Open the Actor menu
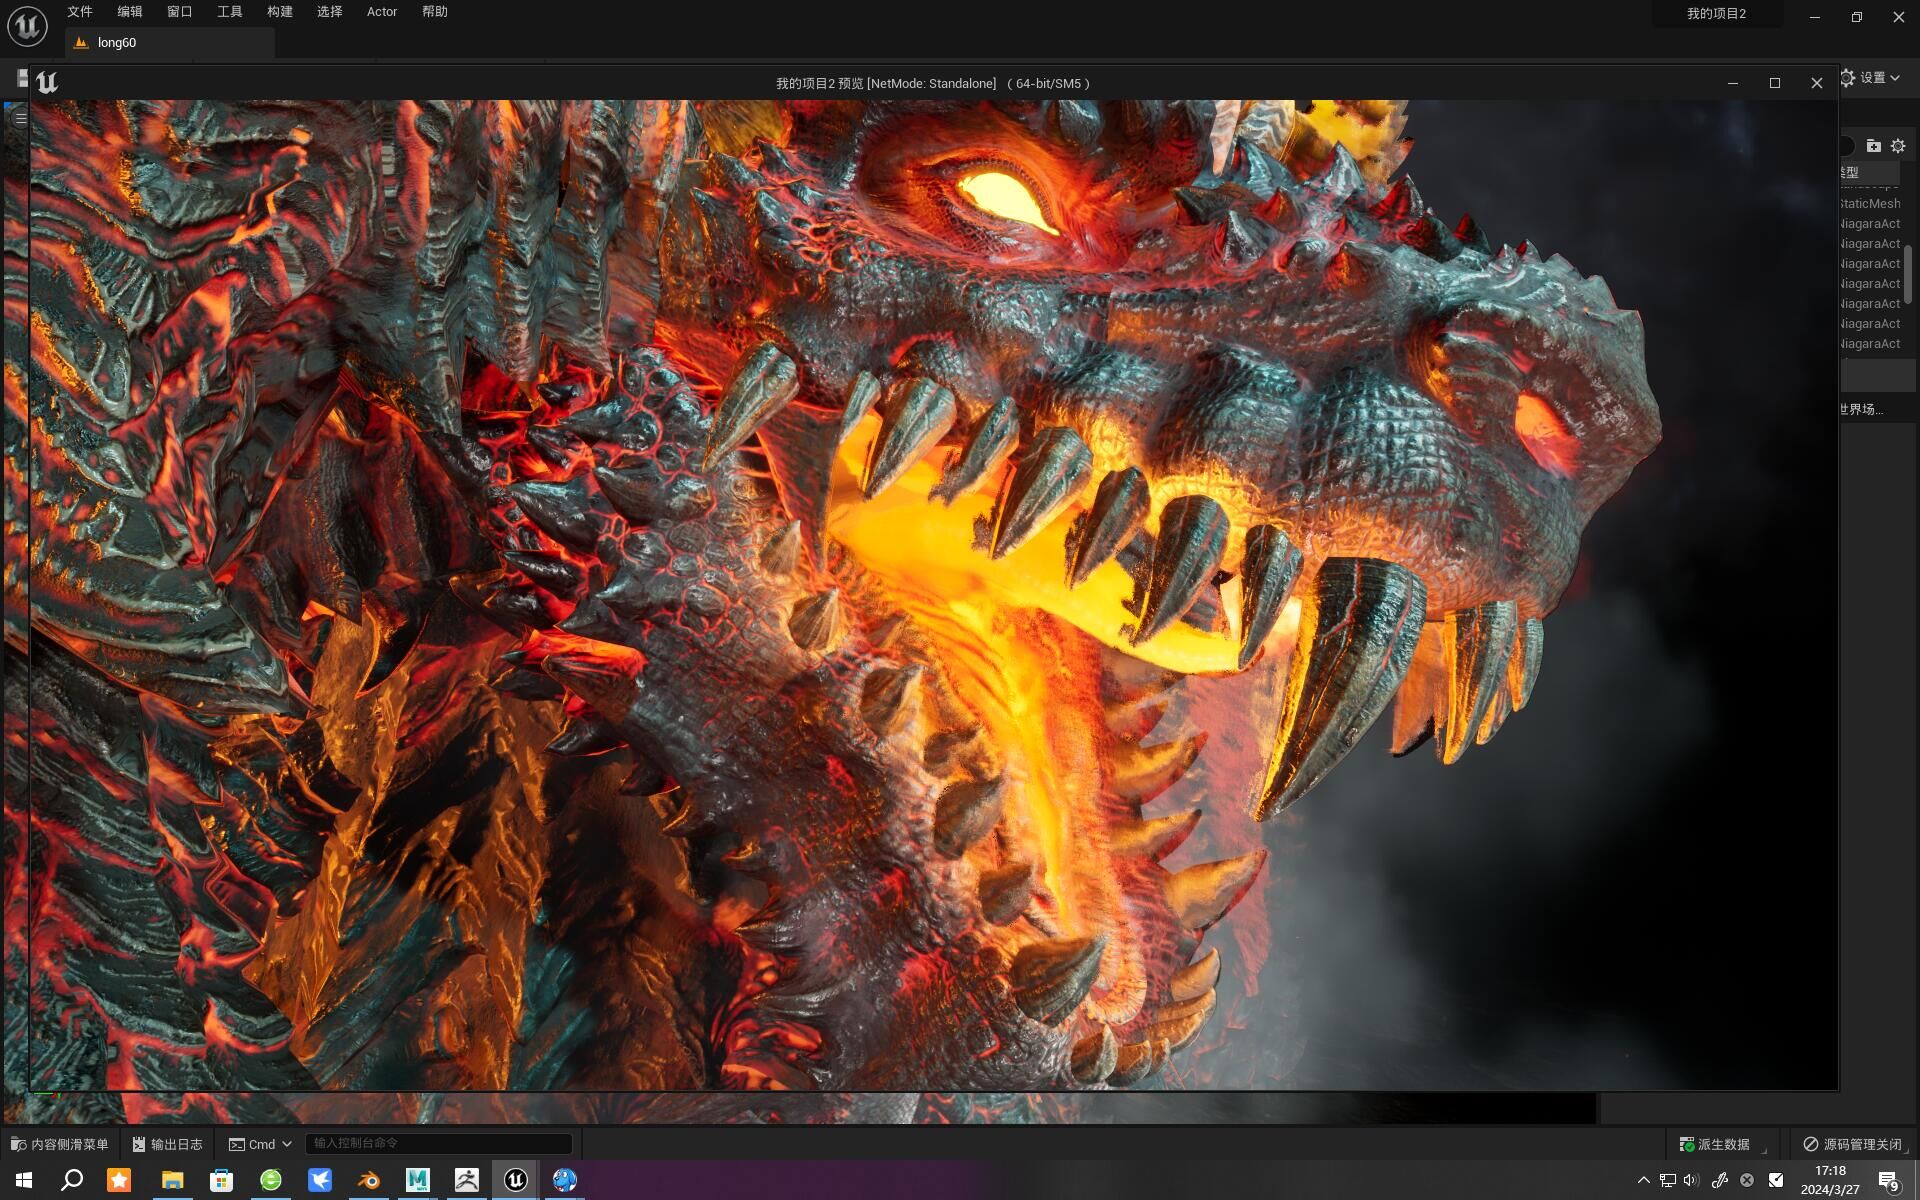Screen dimensions: 1920x1200 (x=381, y=12)
